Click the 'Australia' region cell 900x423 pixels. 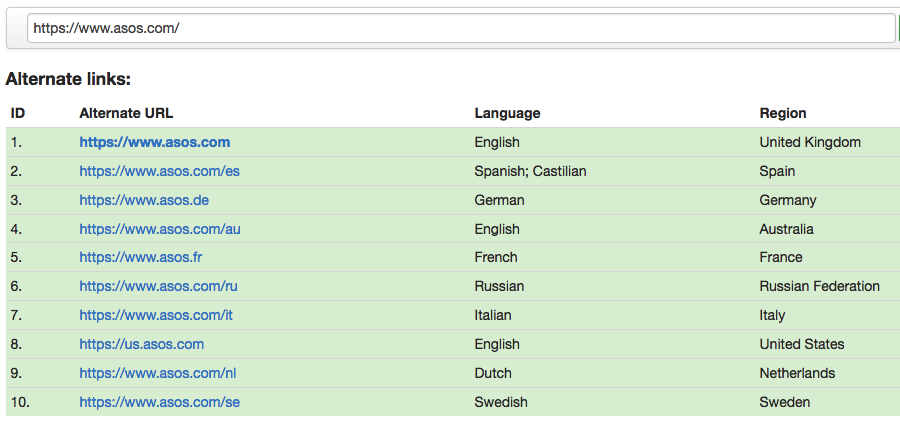(x=786, y=229)
